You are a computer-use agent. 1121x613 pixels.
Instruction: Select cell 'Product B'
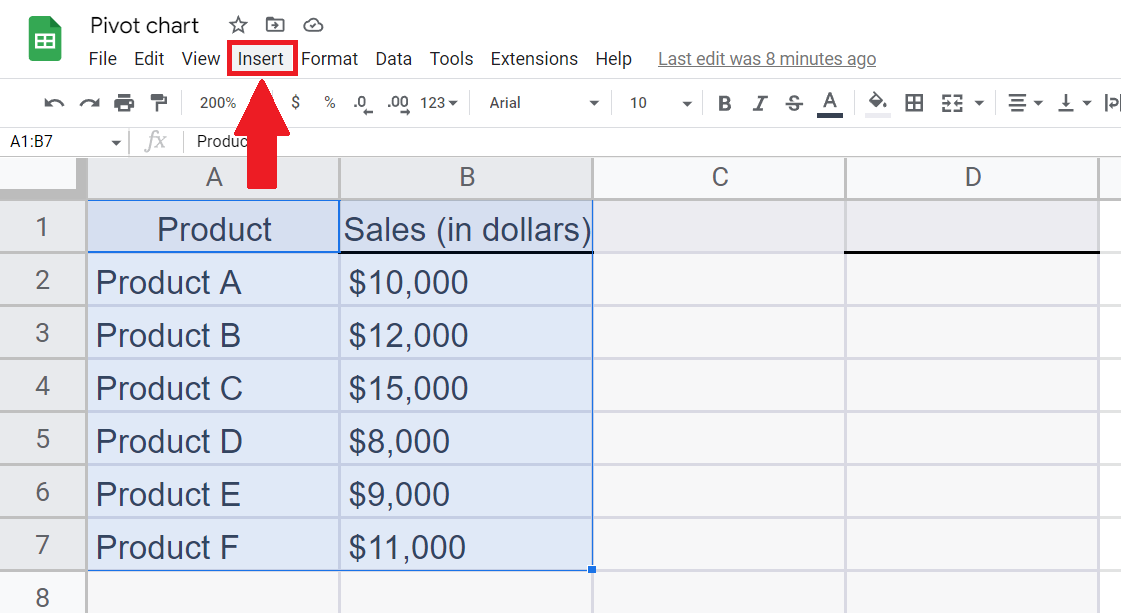click(x=213, y=333)
